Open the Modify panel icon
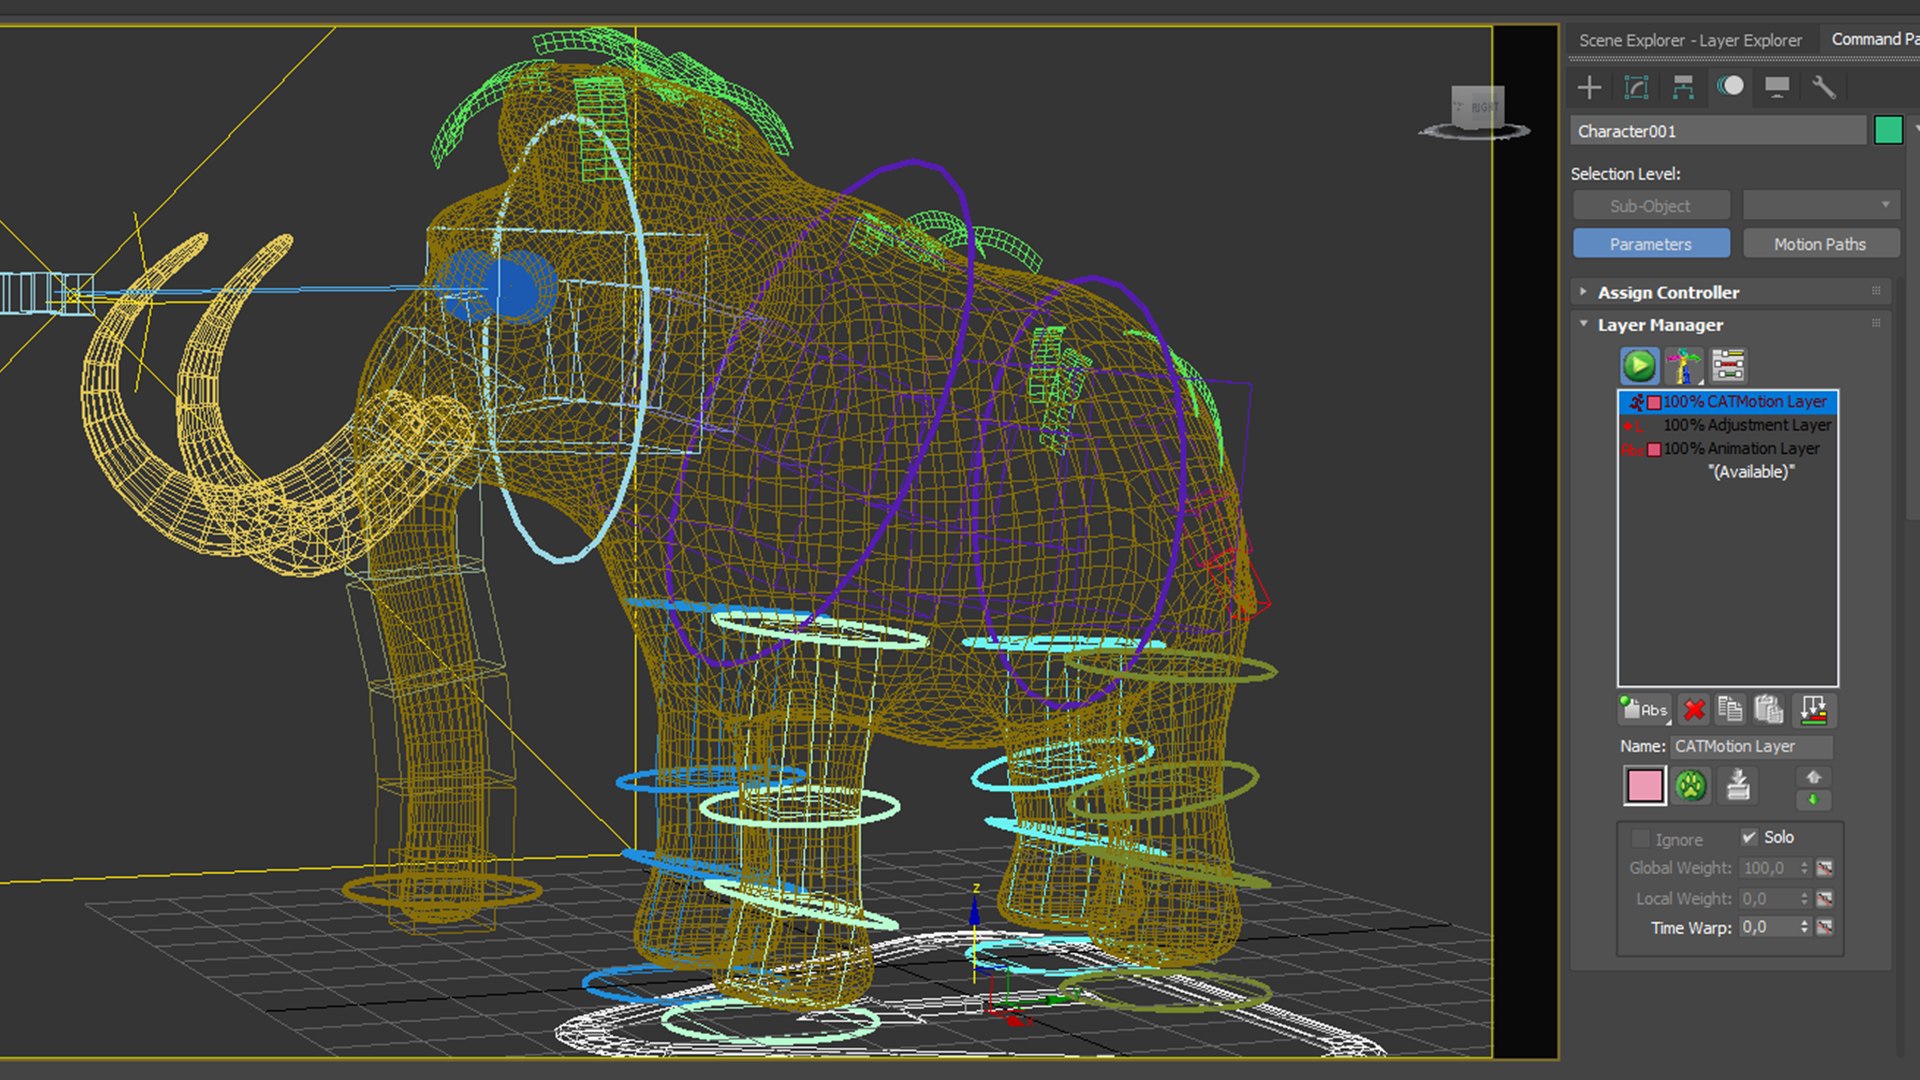The height and width of the screenshot is (1080, 1920). [x=1636, y=87]
